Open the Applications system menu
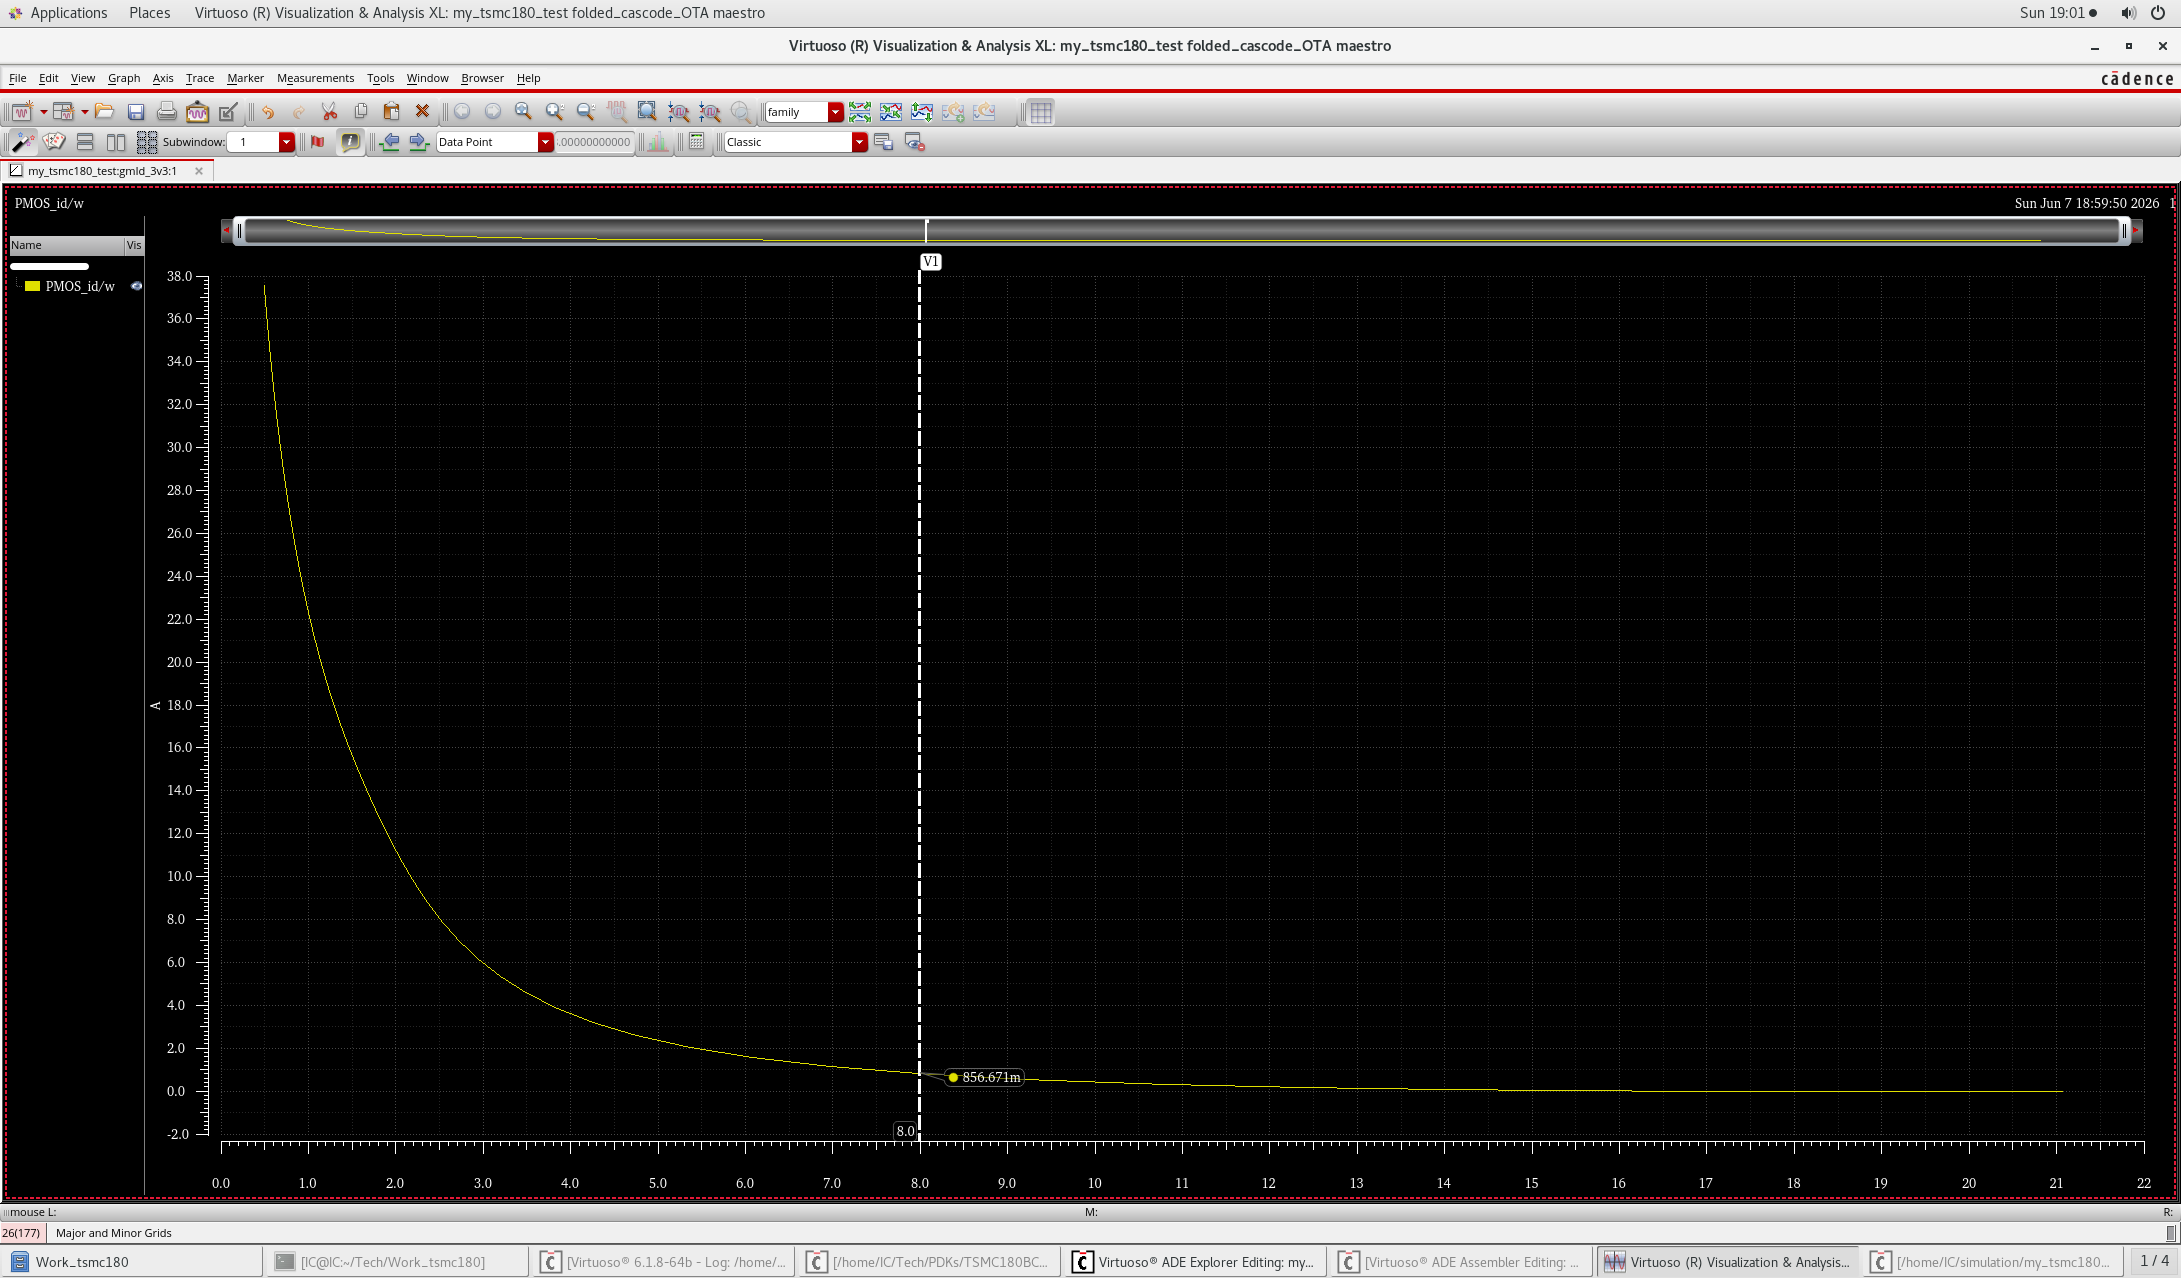This screenshot has width=2181, height=1278. (68, 13)
